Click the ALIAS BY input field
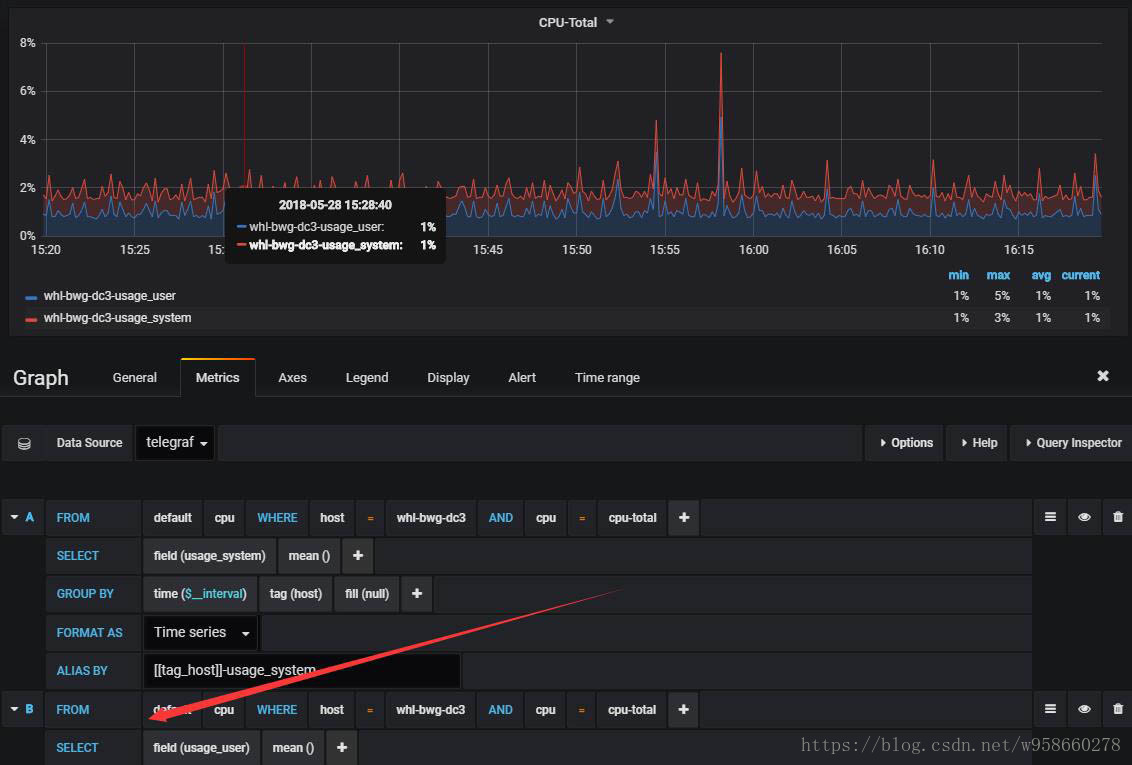Image resolution: width=1132 pixels, height=765 pixels. 302,670
